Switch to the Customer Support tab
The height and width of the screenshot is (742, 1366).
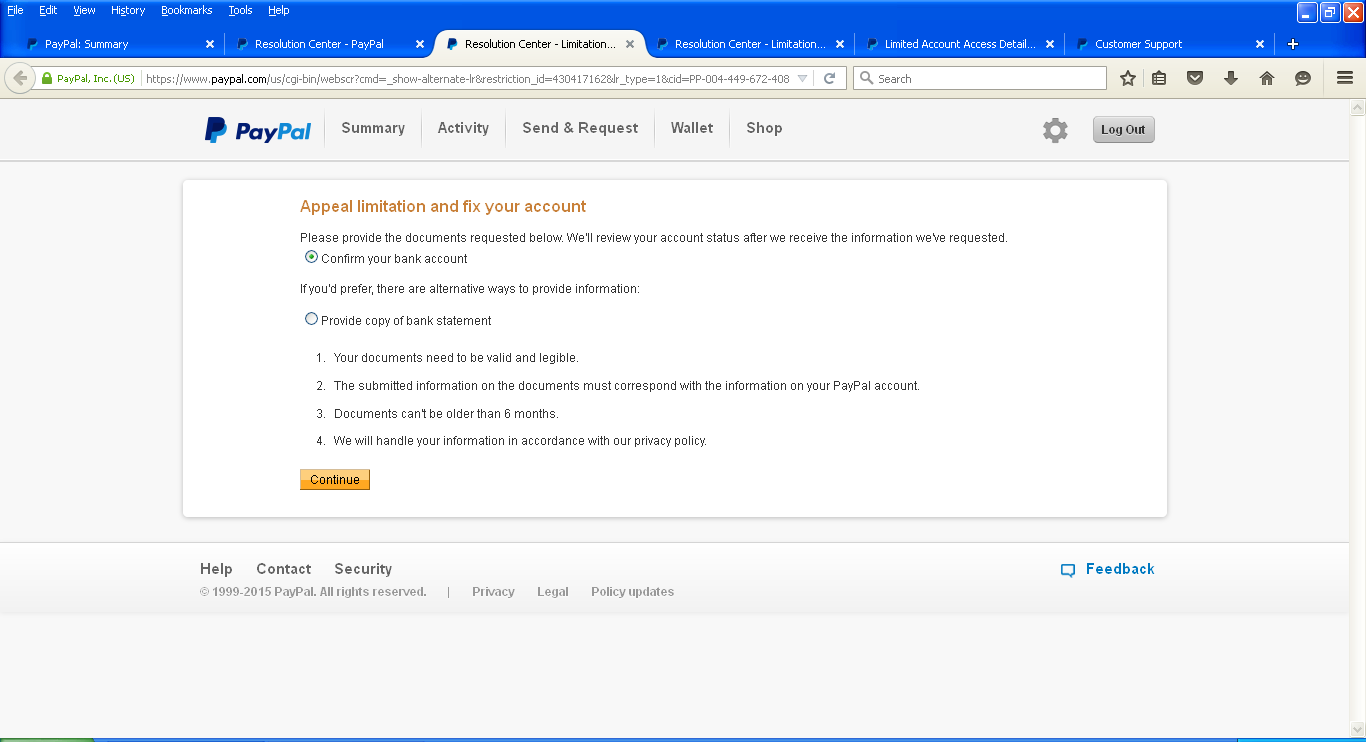[1138, 44]
